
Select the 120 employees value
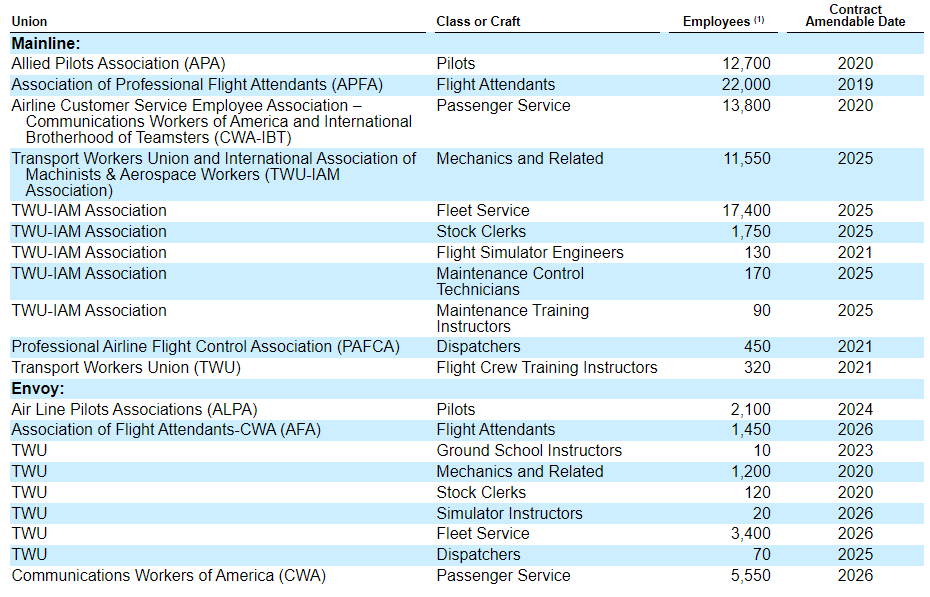coord(757,493)
